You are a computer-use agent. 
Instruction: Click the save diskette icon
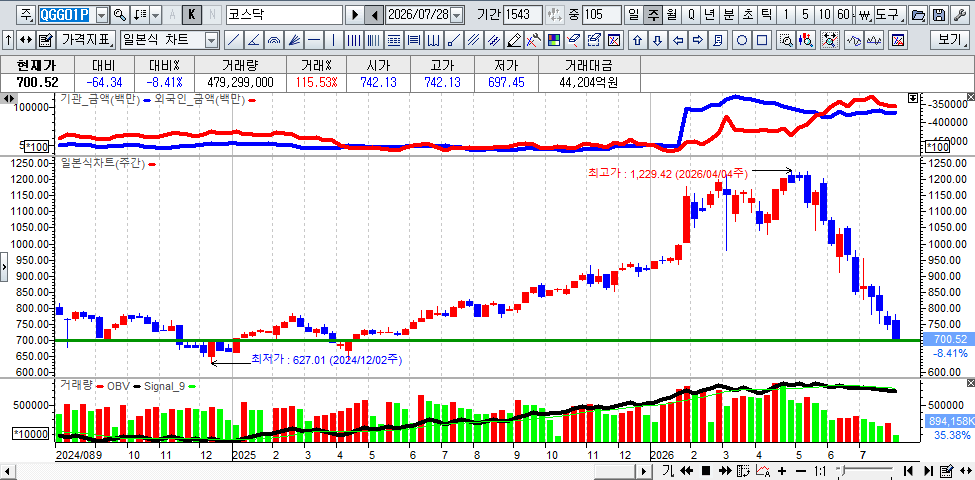[x=940, y=14]
